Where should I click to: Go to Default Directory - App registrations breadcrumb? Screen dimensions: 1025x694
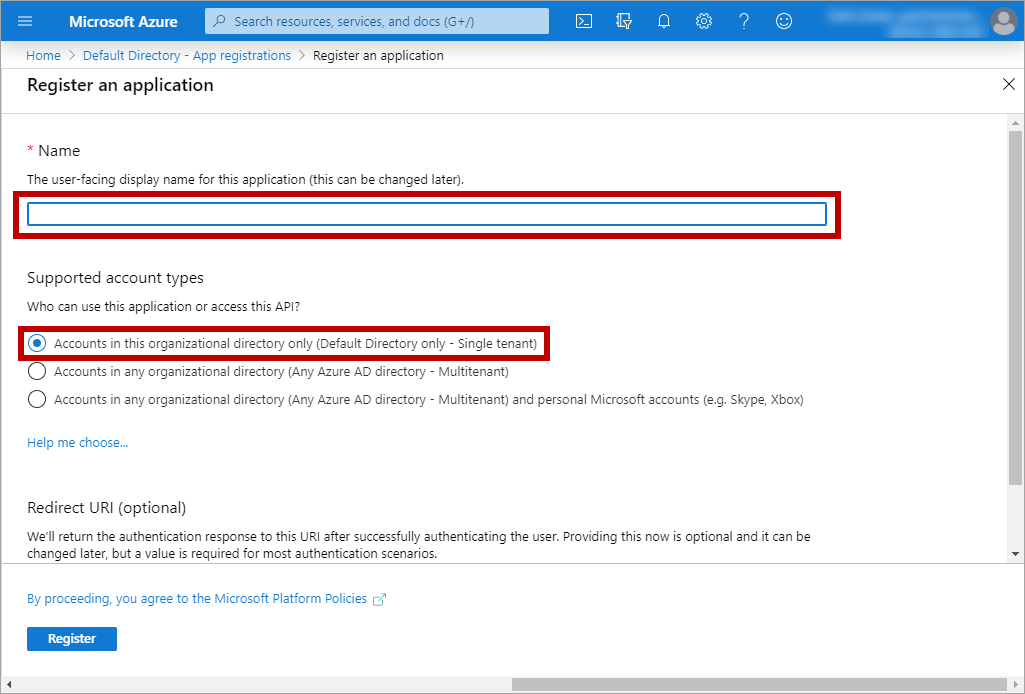click(186, 56)
